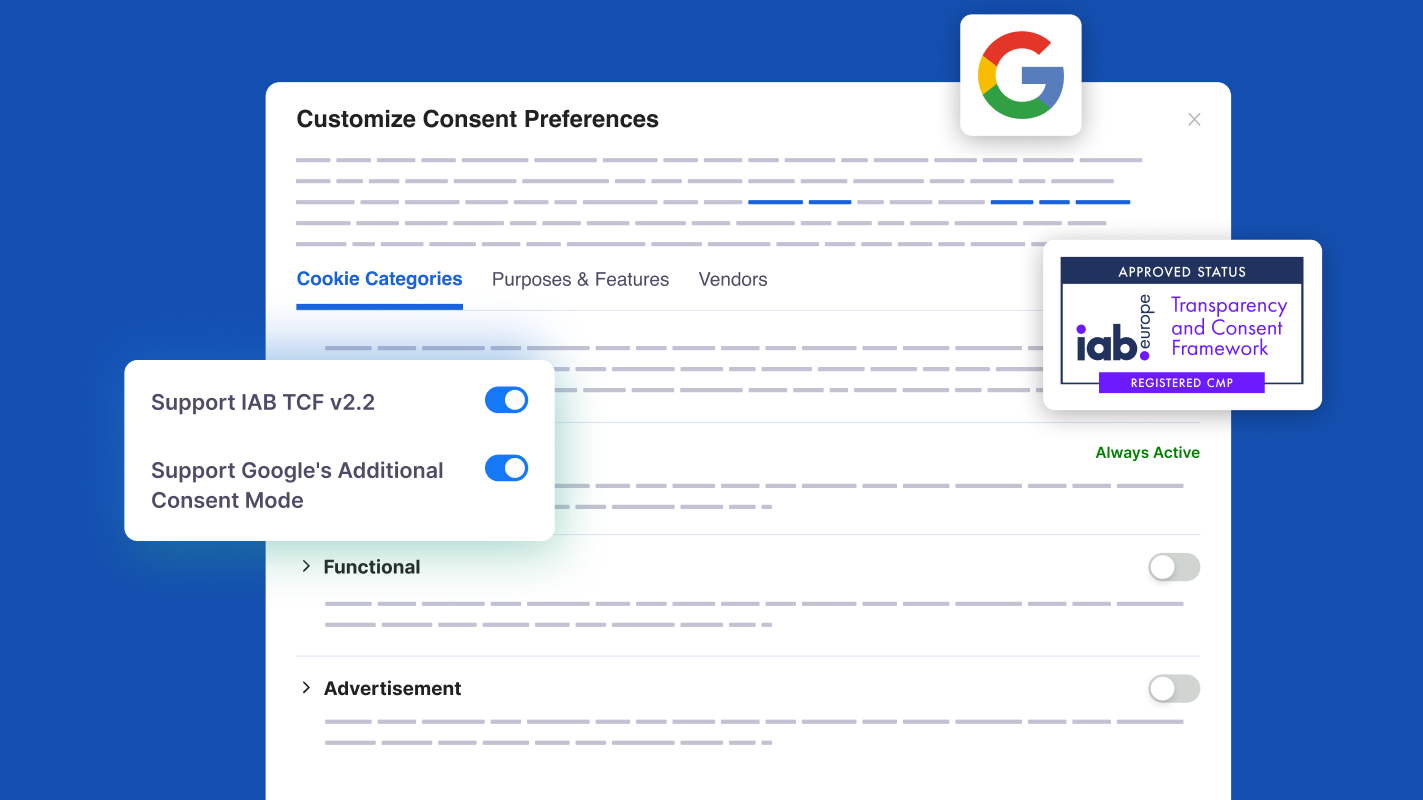This screenshot has width=1423, height=800.
Task: Switch to the Purposes & Features tab
Action: pos(580,279)
